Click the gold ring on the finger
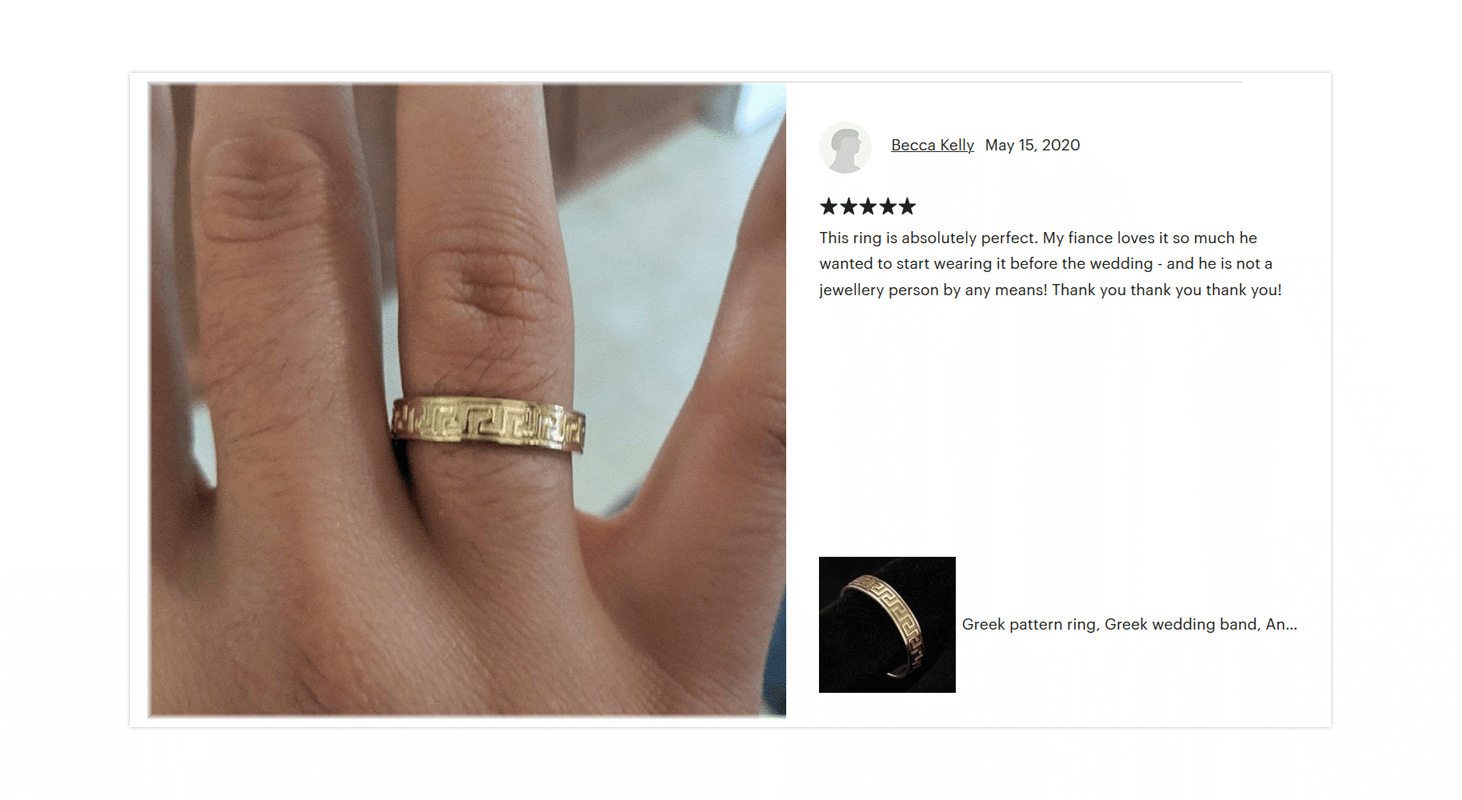This screenshot has width=1462, height=800. (x=487, y=425)
